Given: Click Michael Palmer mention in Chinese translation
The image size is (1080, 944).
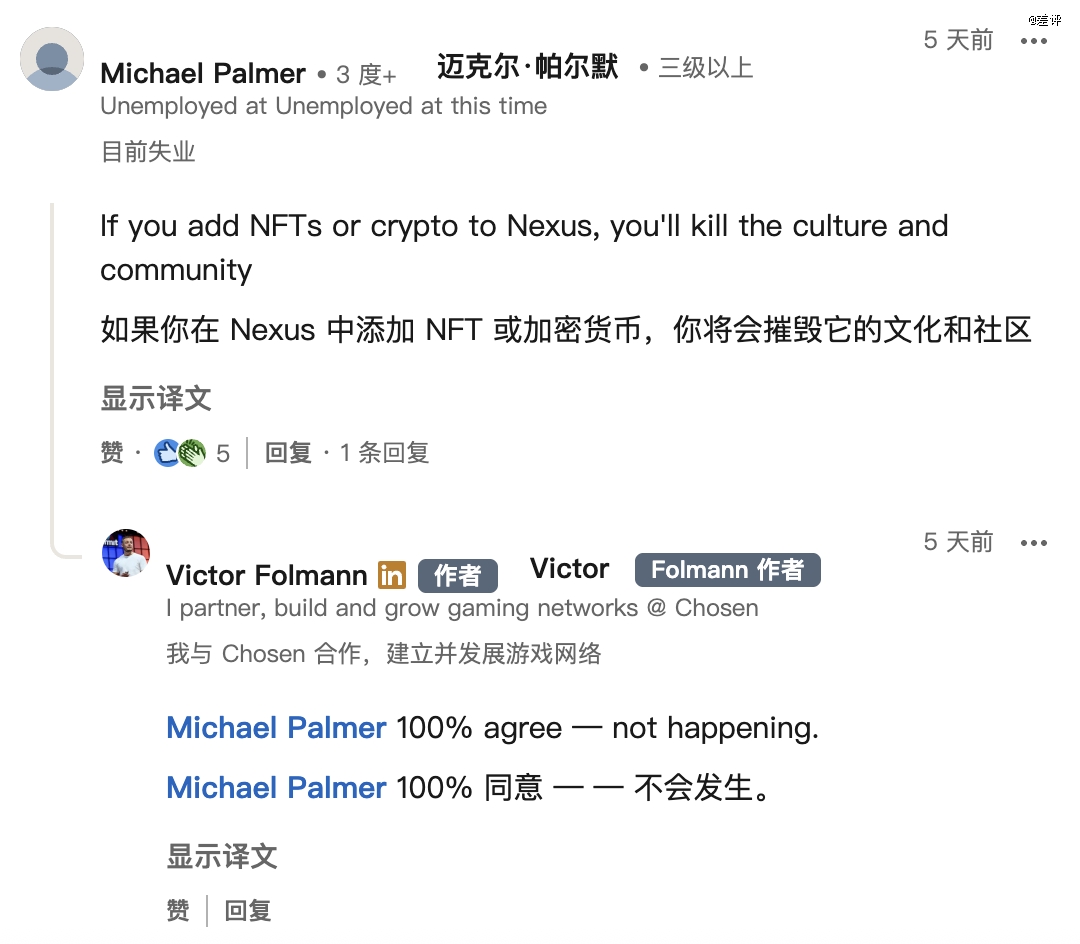Looking at the screenshot, I should [x=276, y=787].
